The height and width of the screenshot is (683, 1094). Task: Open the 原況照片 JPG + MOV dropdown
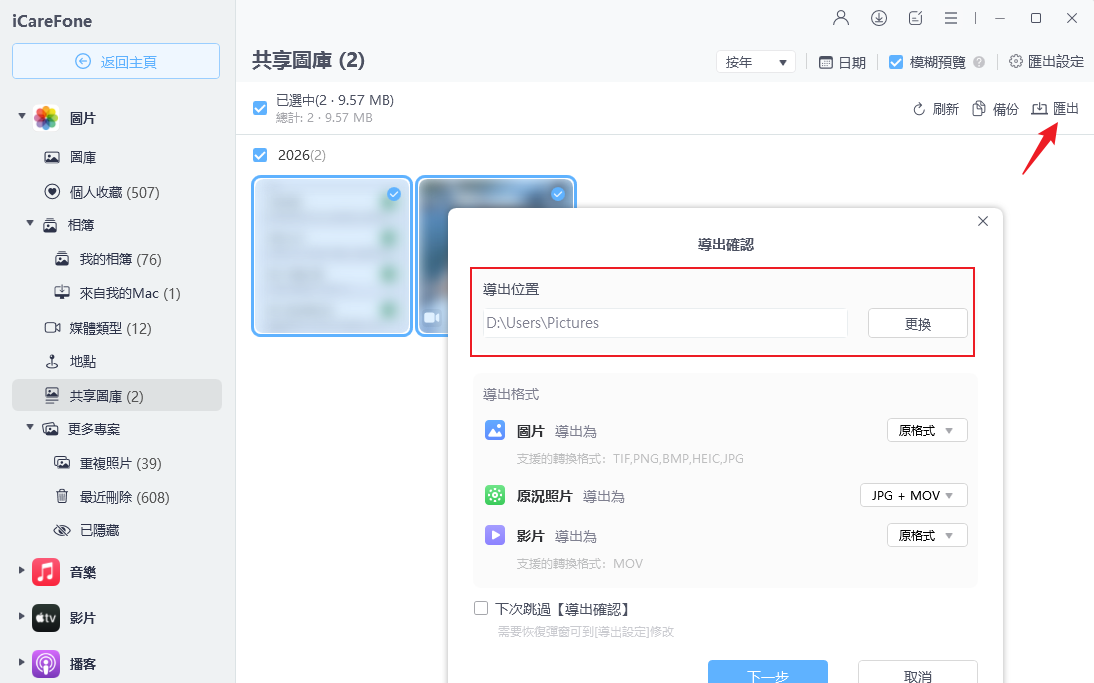(x=913, y=494)
